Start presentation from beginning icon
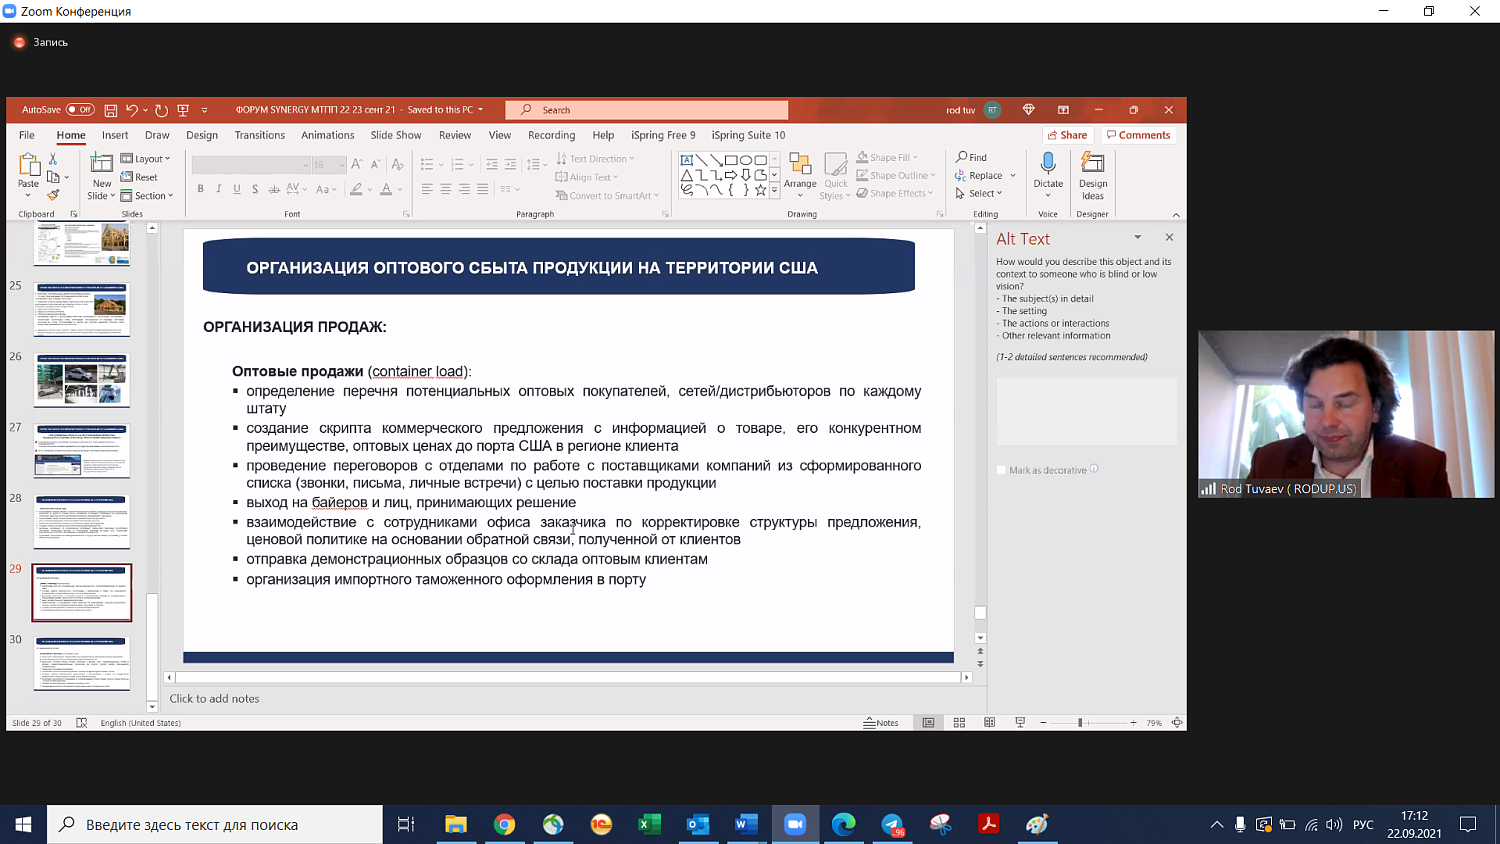This screenshot has height=844, width=1500. click(x=183, y=110)
